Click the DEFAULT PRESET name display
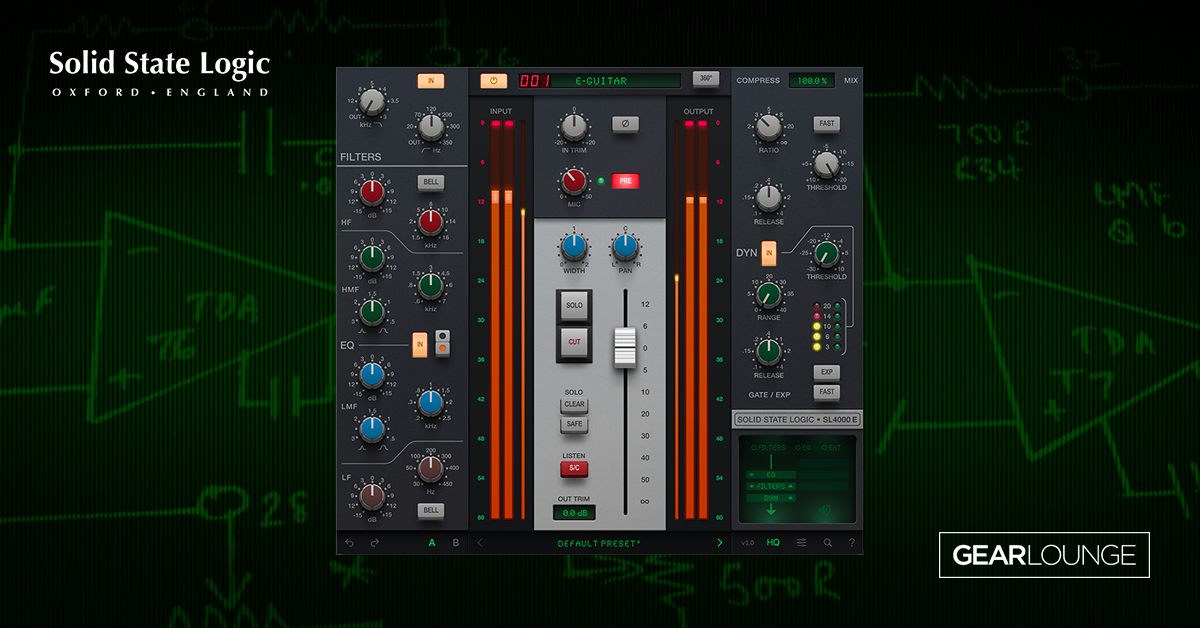Viewport: 1200px width, 628px height. click(x=597, y=542)
